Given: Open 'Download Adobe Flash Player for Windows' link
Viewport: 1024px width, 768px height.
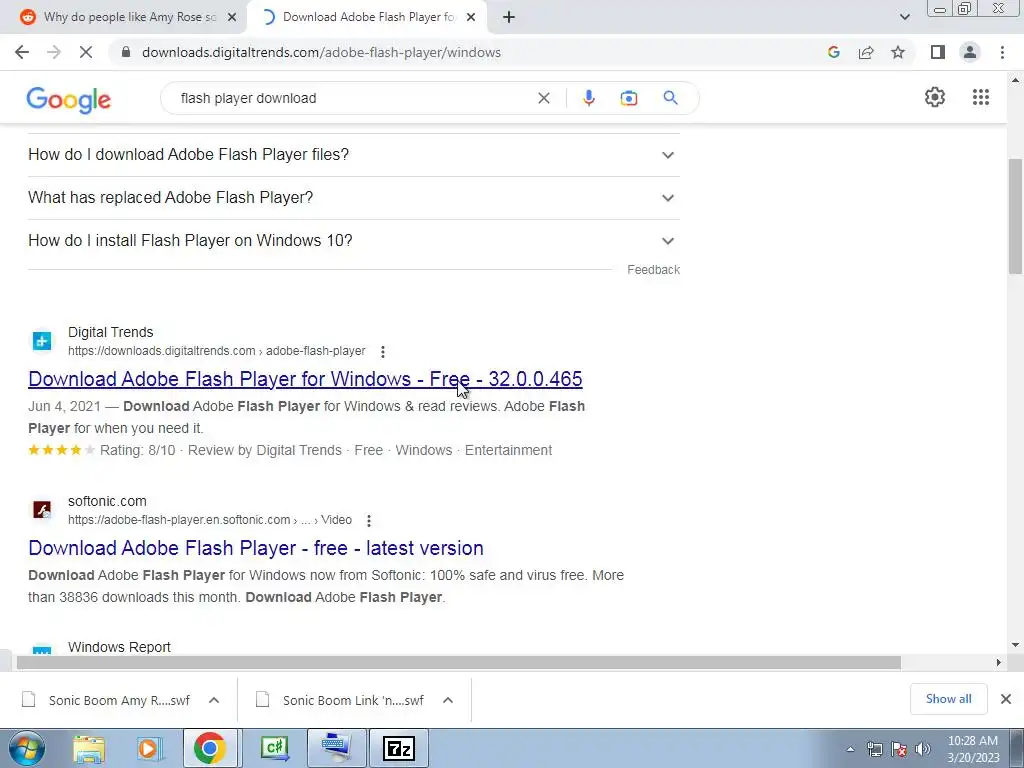Looking at the screenshot, I should [x=305, y=379].
